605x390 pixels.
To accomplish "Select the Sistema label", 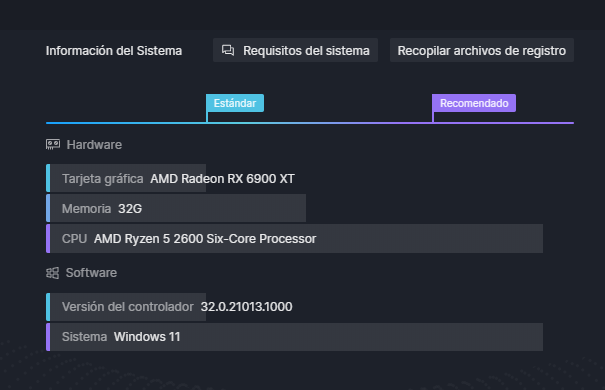I will pyautogui.click(x=84, y=337).
